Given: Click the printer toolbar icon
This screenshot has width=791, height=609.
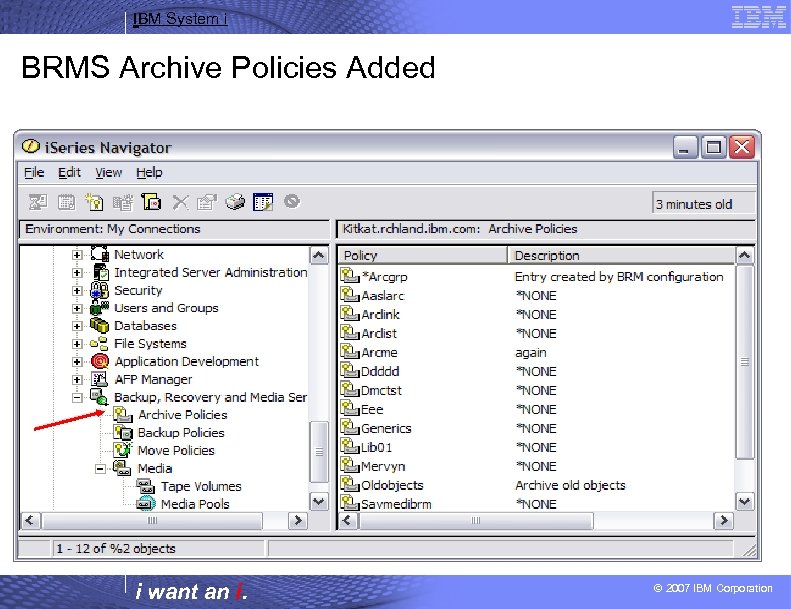Looking at the screenshot, I should coord(235,202).
